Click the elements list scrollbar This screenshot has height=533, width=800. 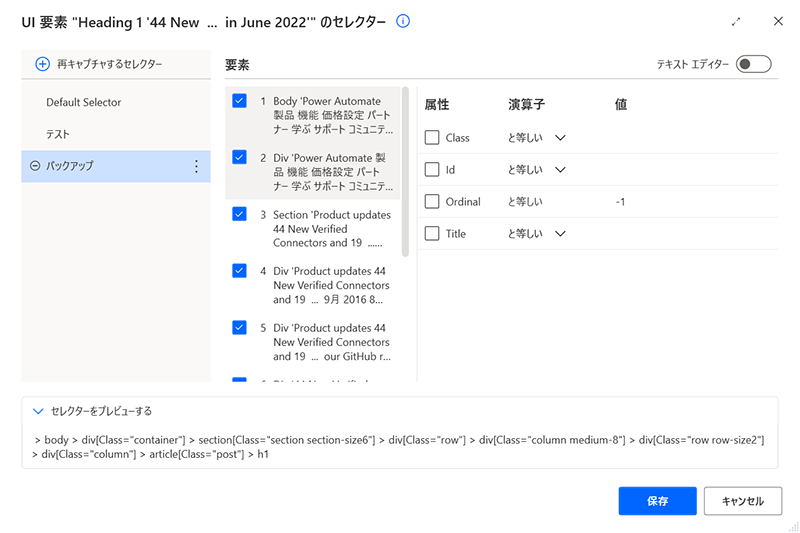(405, 170)
